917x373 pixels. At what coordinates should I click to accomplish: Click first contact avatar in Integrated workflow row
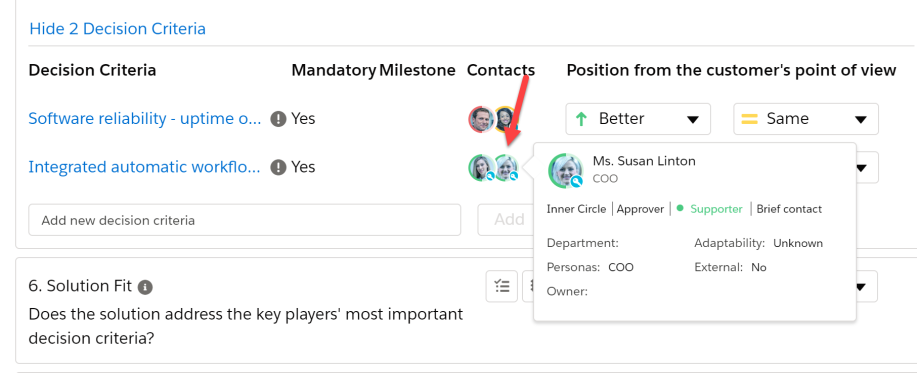coord(481,168)
